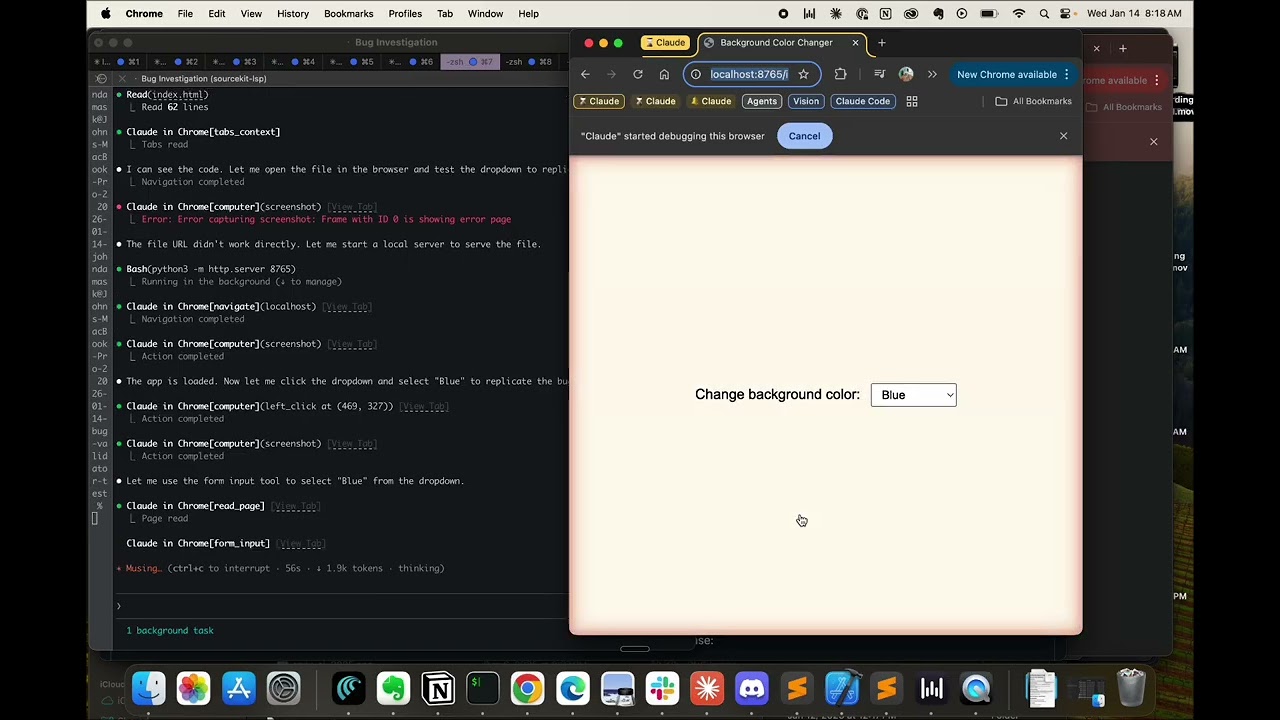Open the media controls icon in toolbar

pos(879,74)
